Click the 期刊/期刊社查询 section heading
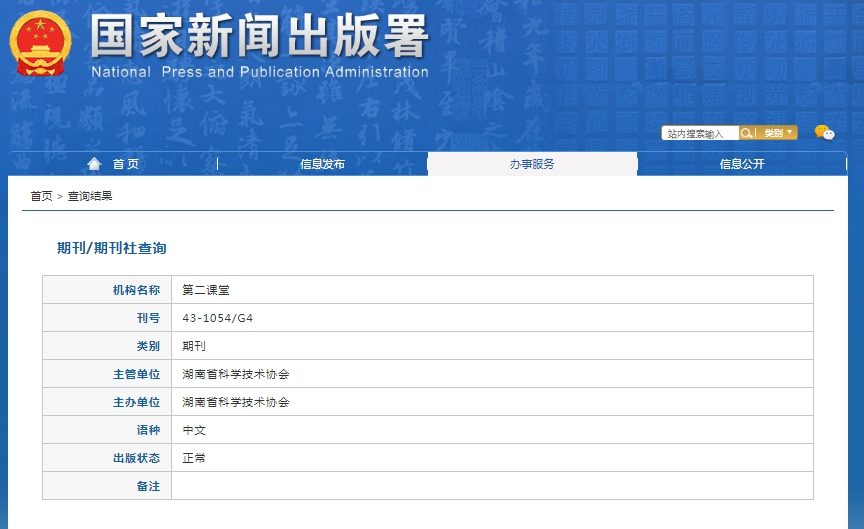Screen dimensions: 864x529 point(111,248)
